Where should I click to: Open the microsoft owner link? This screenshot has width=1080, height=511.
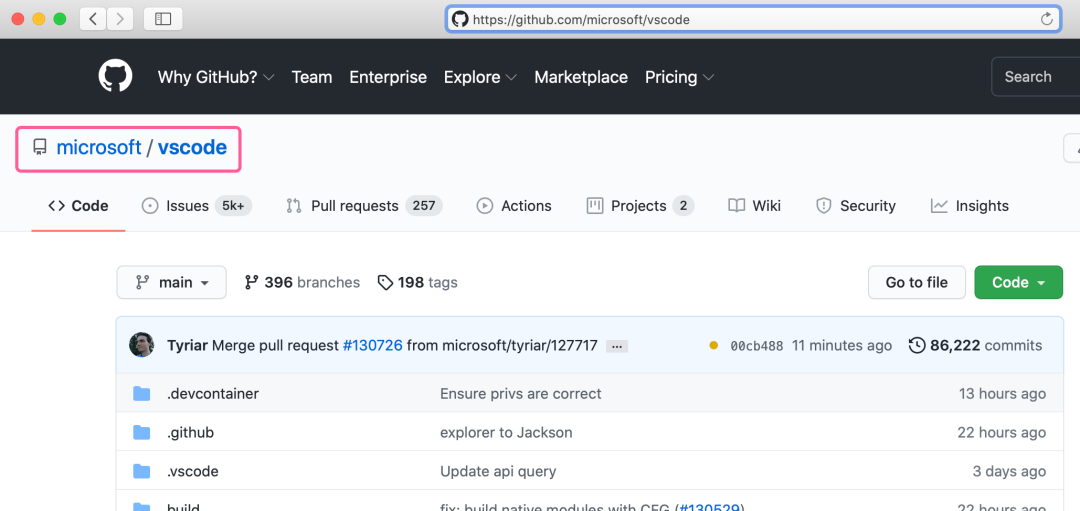(x=98, y=147)
